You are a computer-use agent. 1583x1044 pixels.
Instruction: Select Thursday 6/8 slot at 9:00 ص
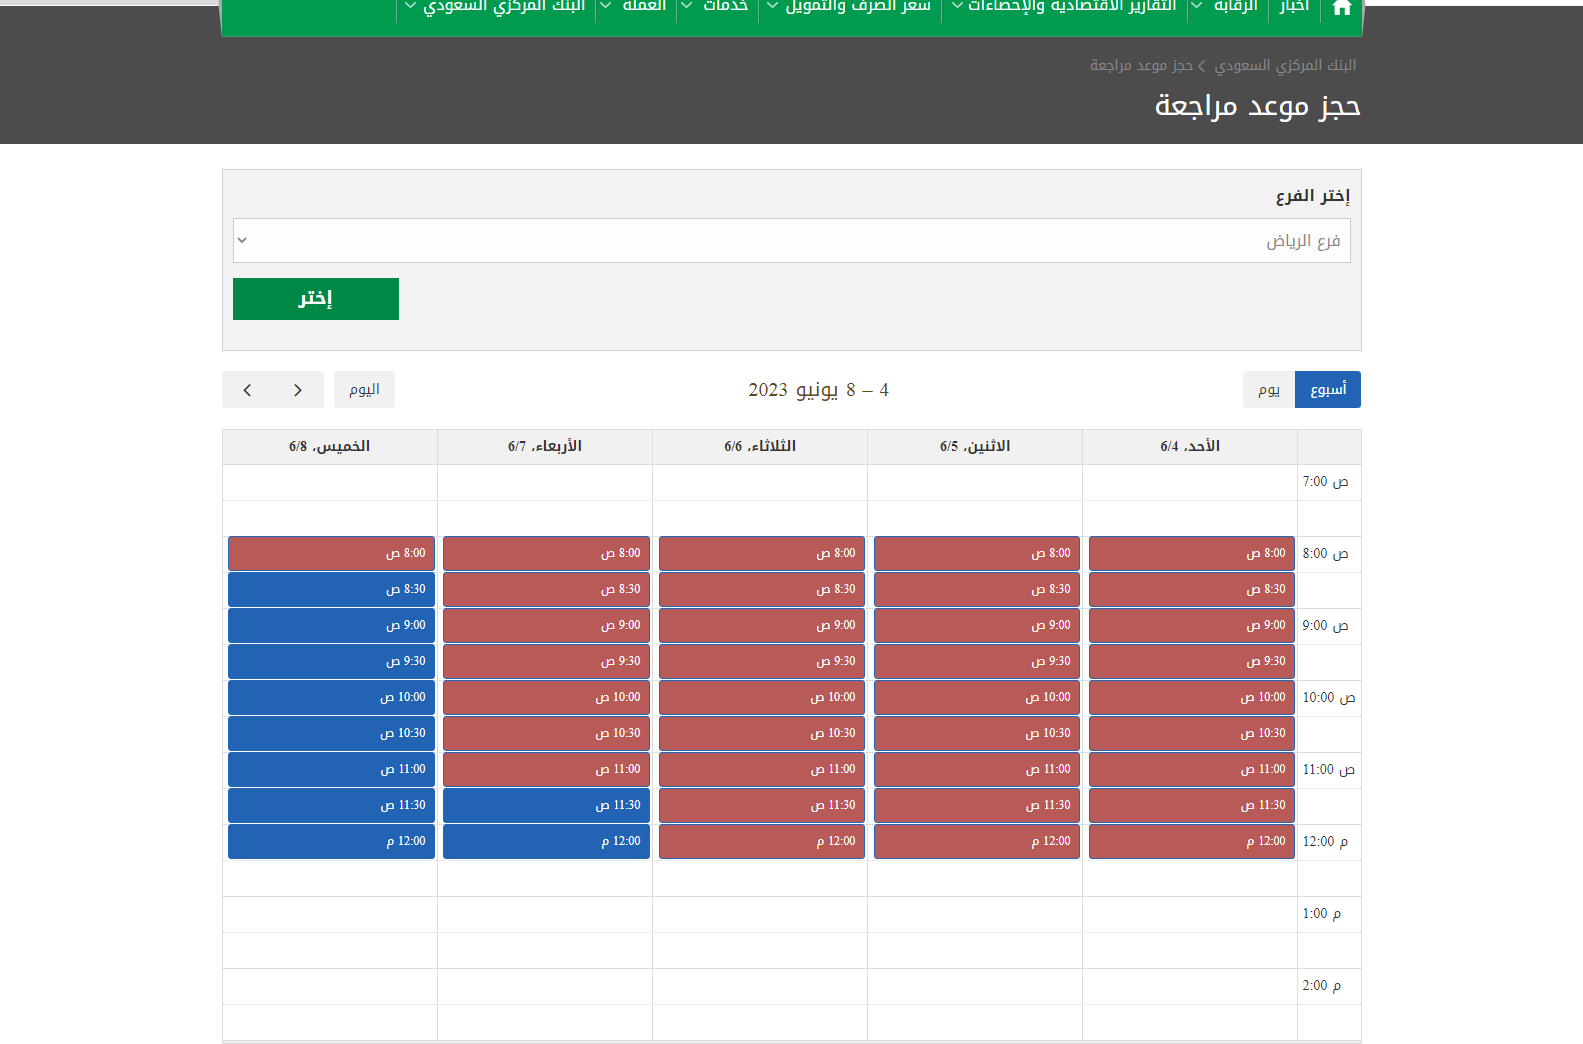(x=331, y=626)
